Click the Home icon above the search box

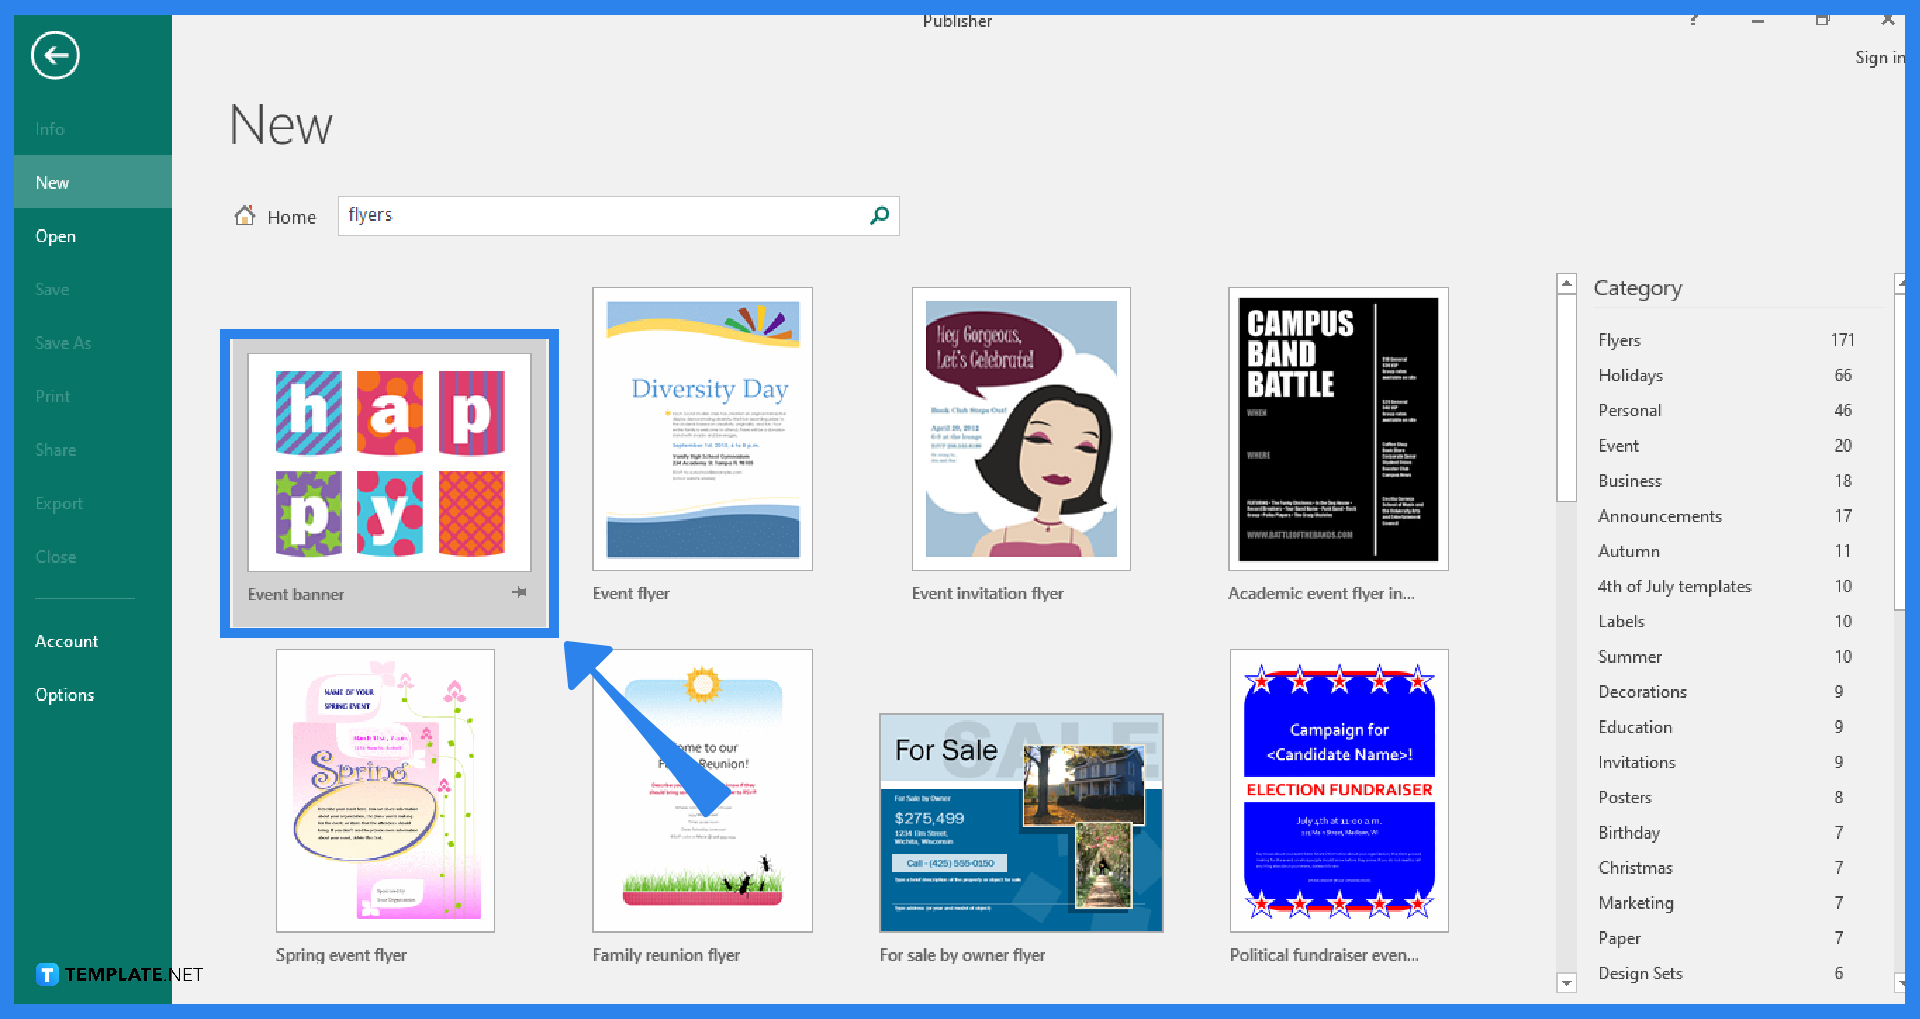coord(245,215)
